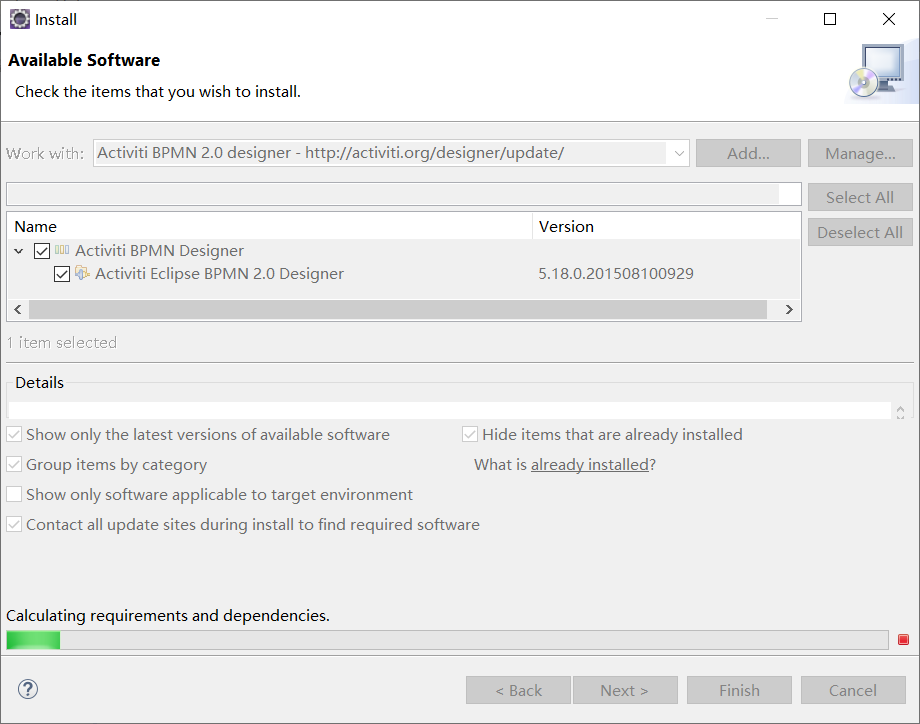Screen dimensions: 920x724
Task: Click the Finish button
Action: coord(739,690)
